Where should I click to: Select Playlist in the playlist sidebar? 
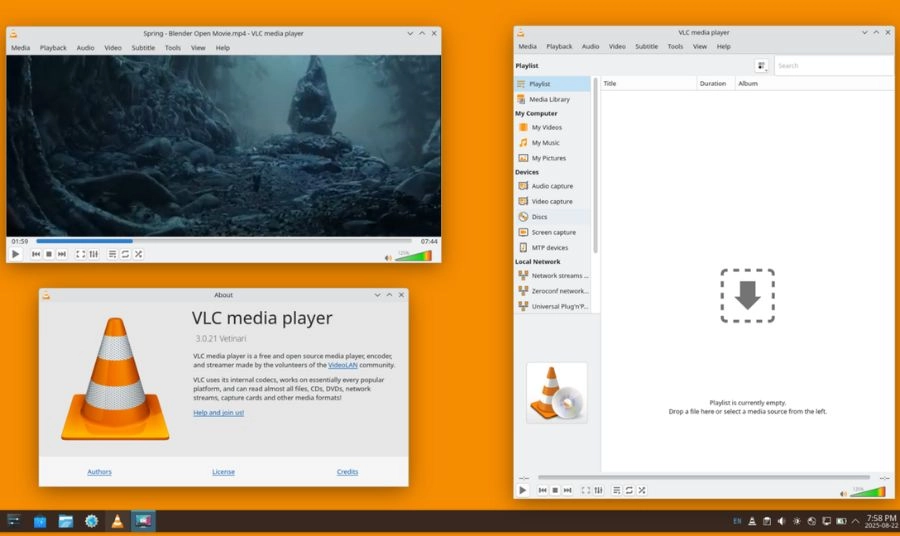click(x=552, y=84)
